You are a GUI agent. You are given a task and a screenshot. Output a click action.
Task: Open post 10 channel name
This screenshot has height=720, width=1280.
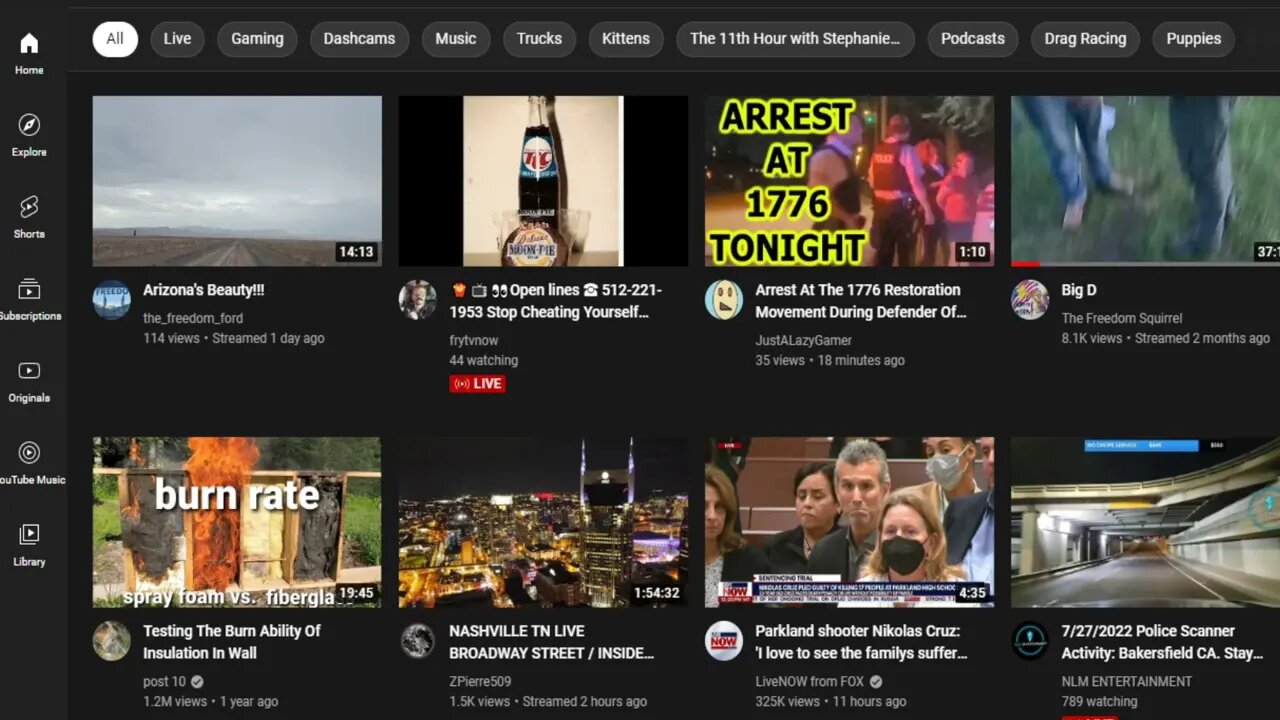(164, 681)
